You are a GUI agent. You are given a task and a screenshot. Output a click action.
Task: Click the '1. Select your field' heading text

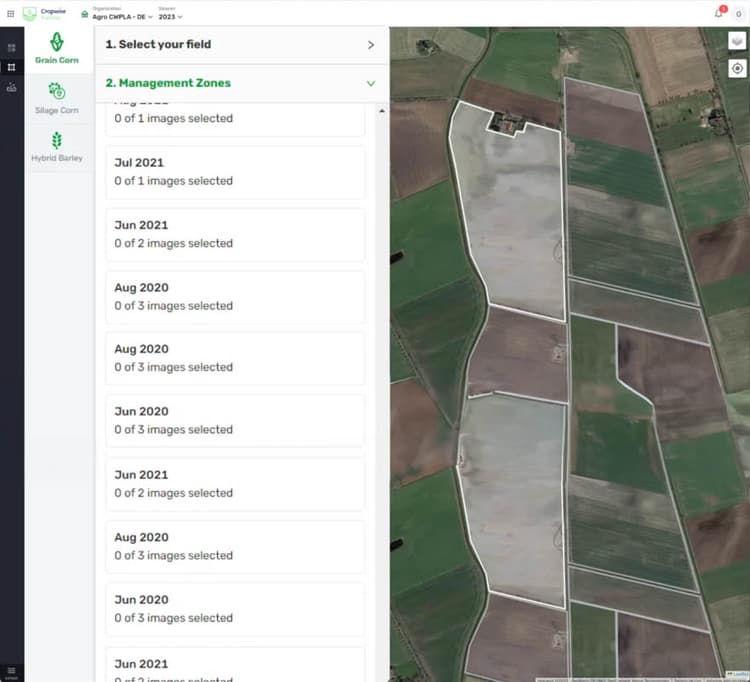(x=158, y=44)
